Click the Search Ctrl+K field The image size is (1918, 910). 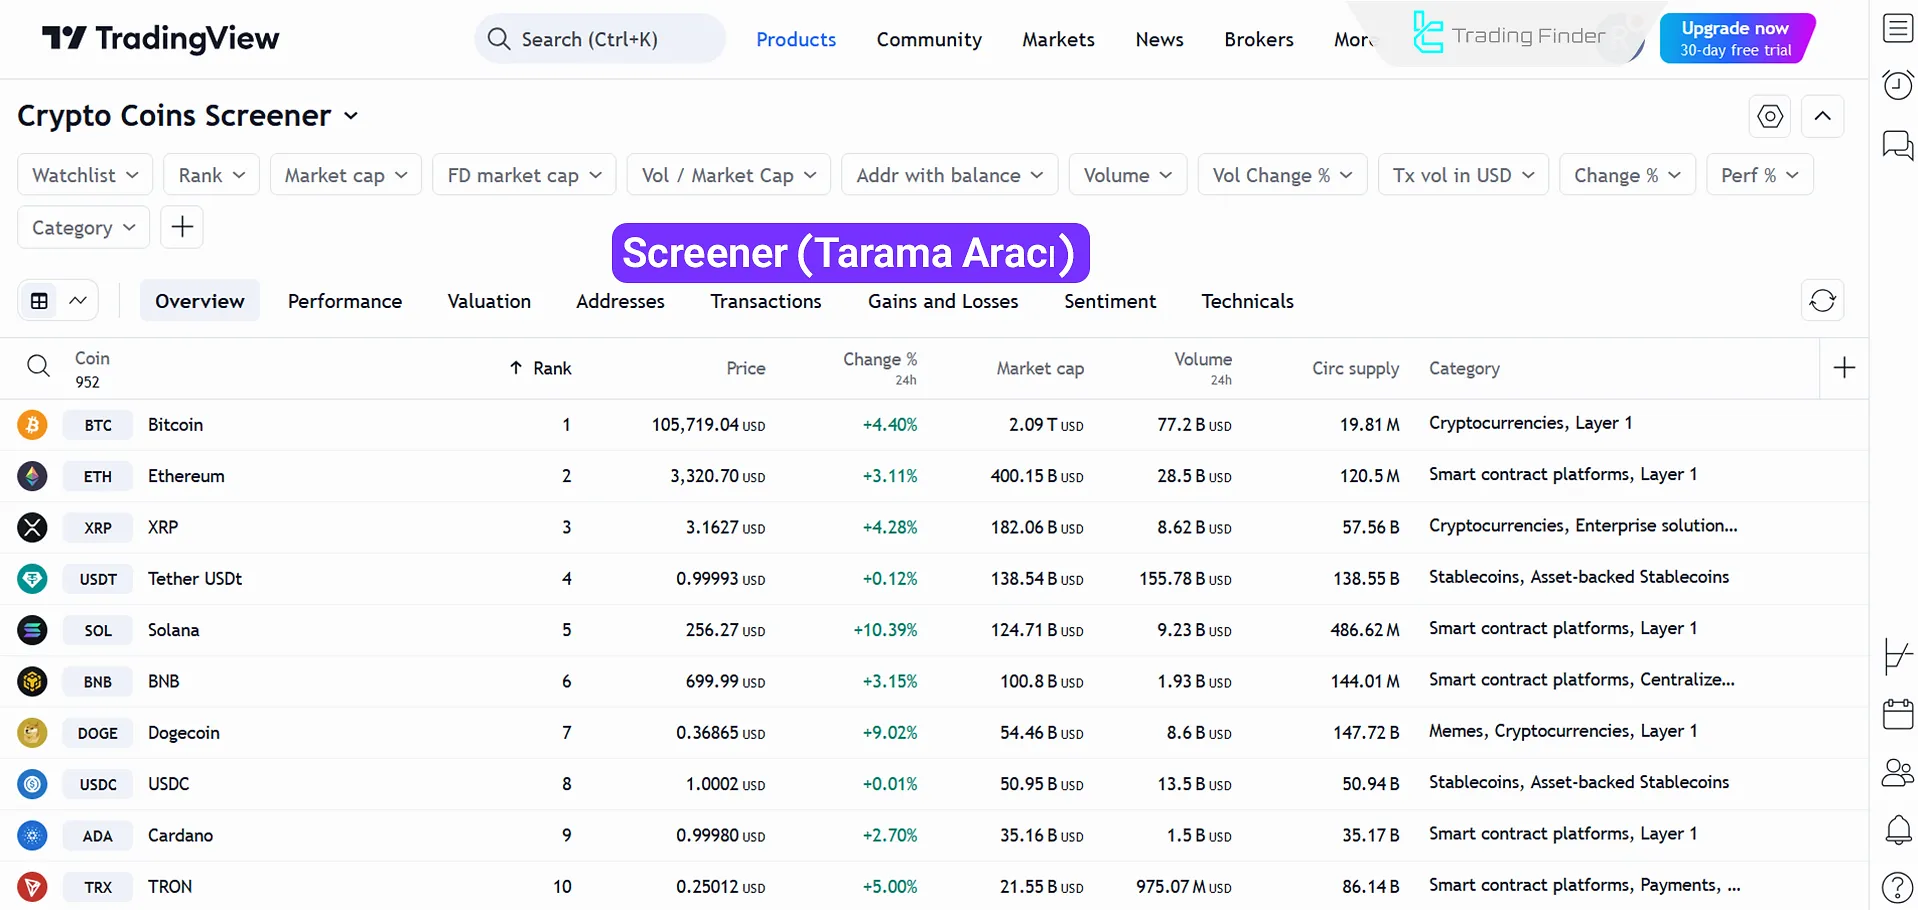(599, 38)
